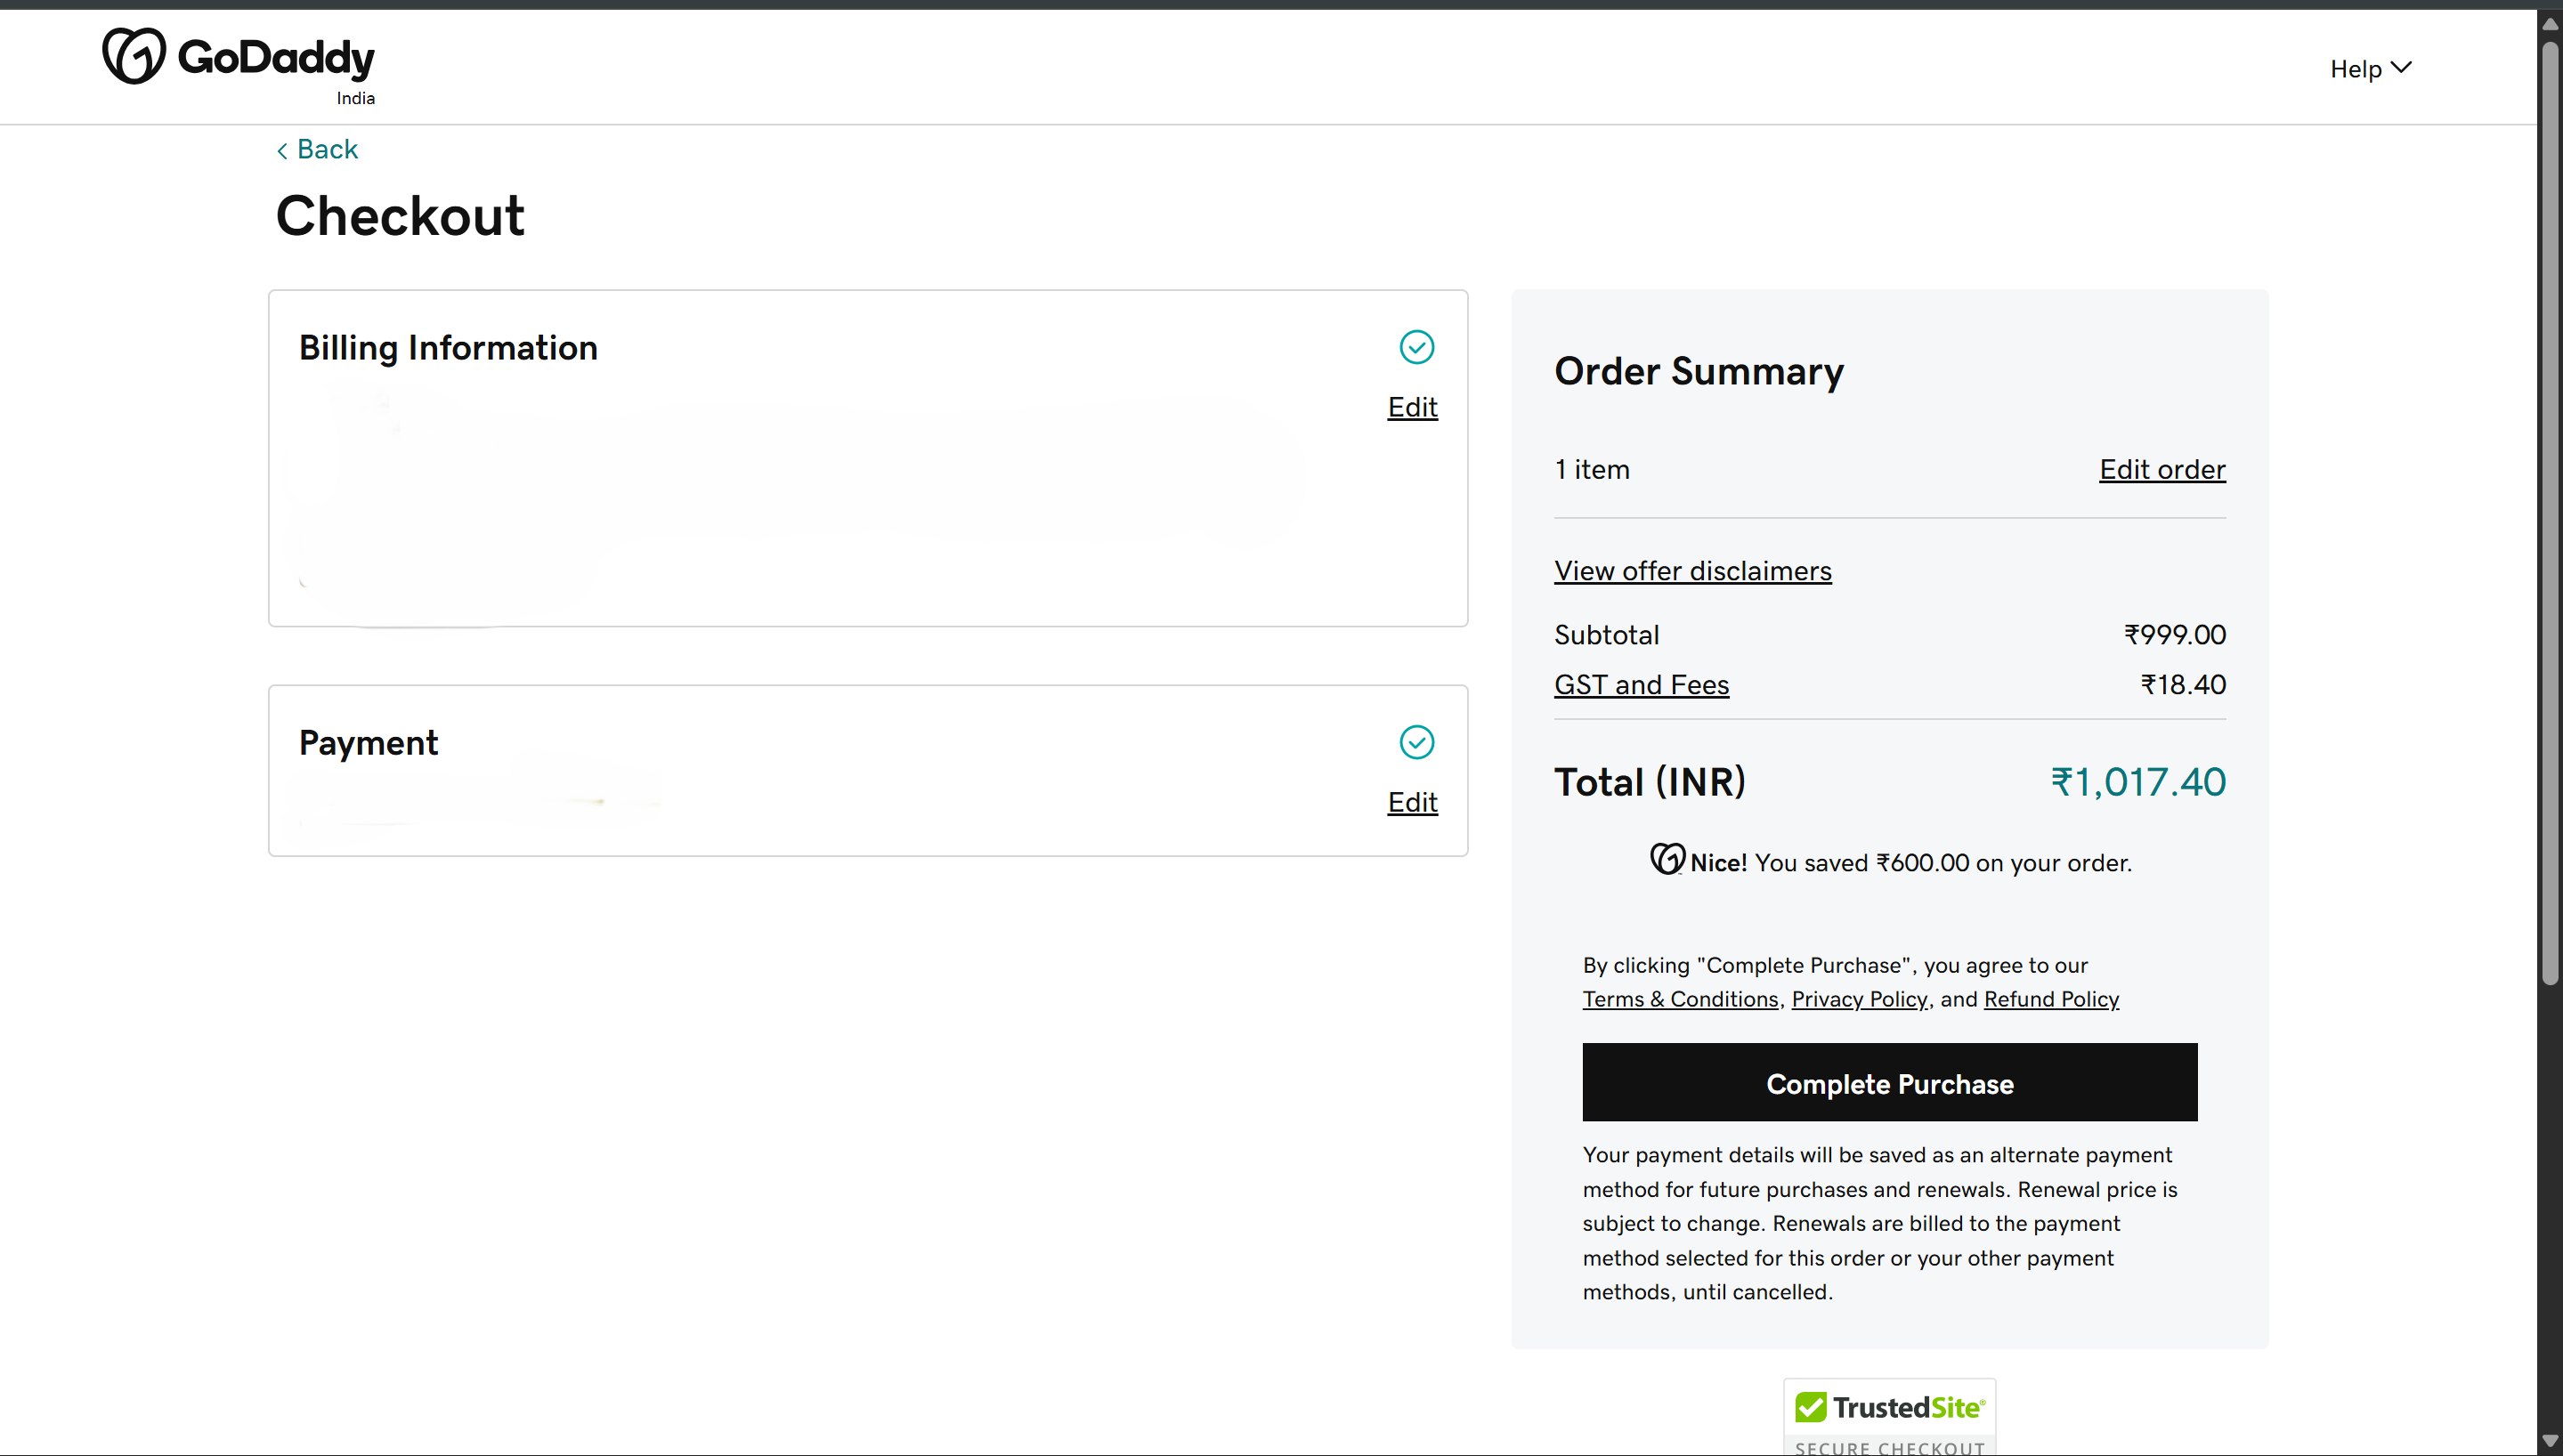
Task: Open the Privacy Policy link
Action: tap(1858, 998)
